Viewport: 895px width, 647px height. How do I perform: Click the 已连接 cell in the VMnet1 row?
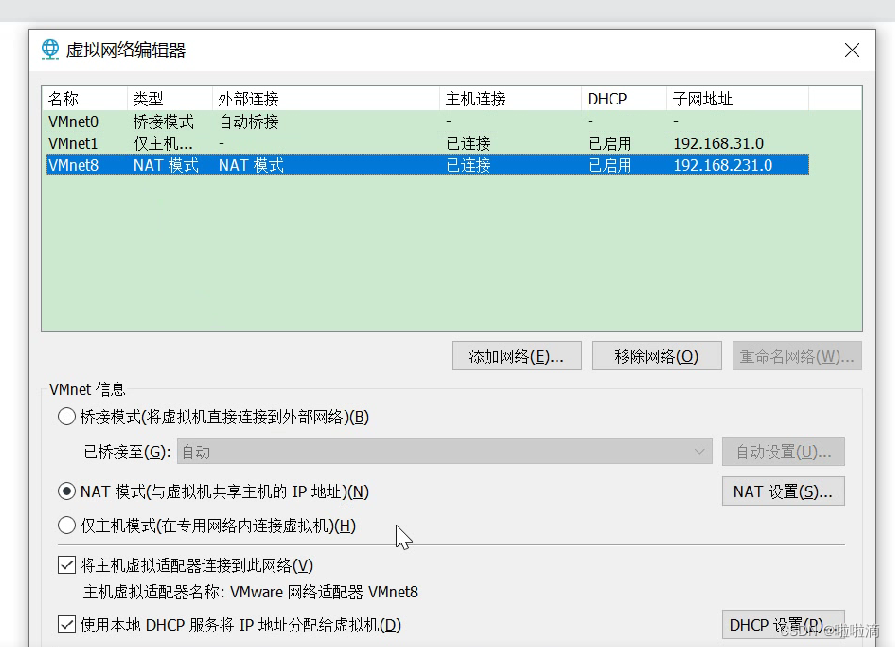pos(468,143)
